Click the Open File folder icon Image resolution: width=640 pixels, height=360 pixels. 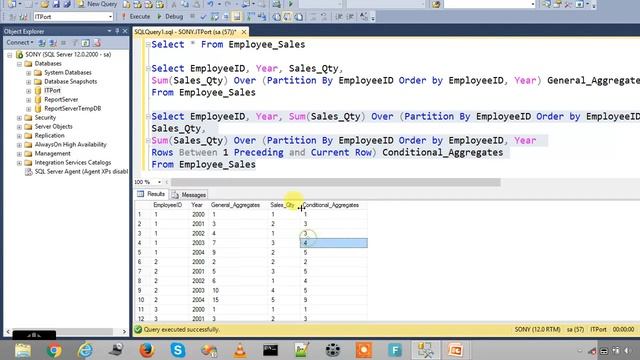pos(45,4)
